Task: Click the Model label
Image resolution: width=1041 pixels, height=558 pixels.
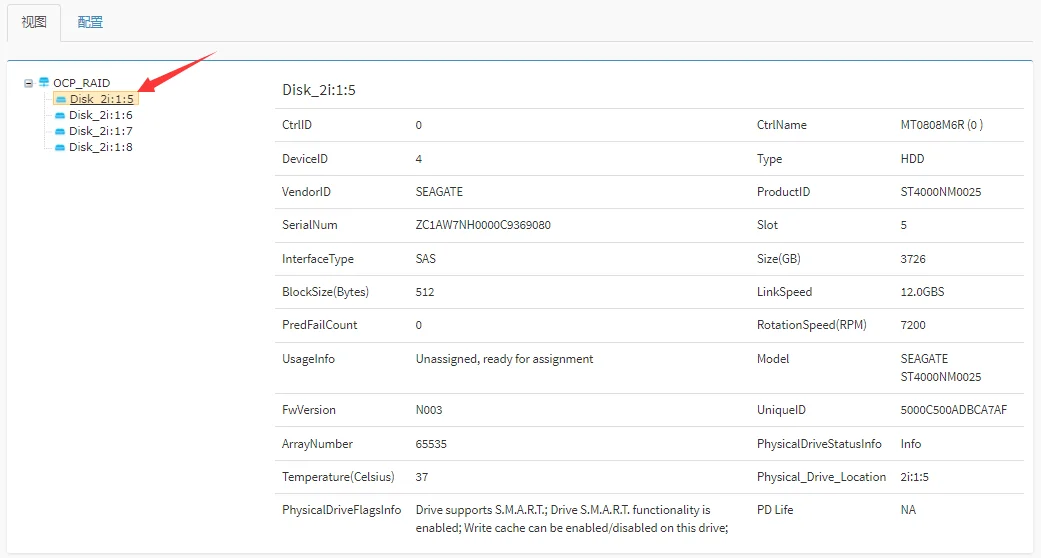Action: (773, 359)
